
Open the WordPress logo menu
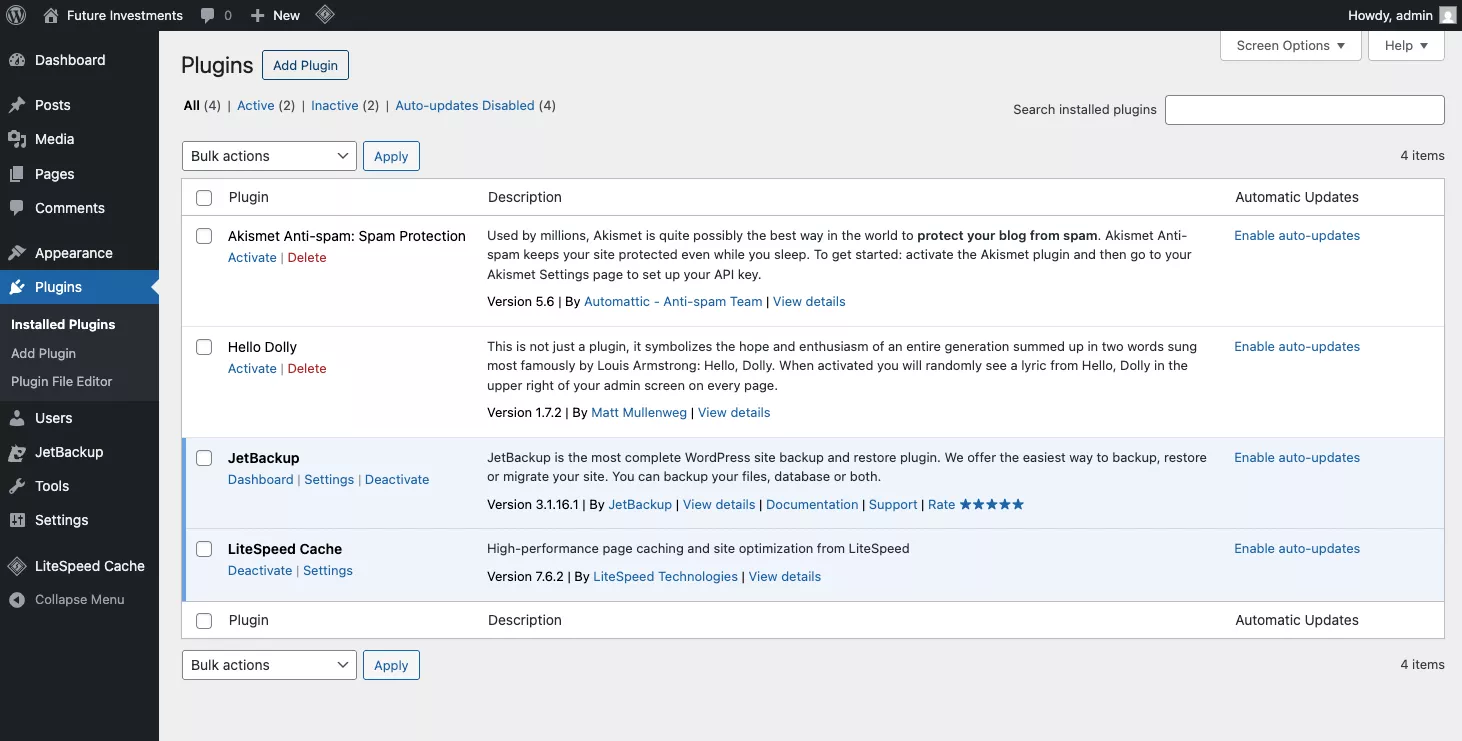[x=15, y=15]
